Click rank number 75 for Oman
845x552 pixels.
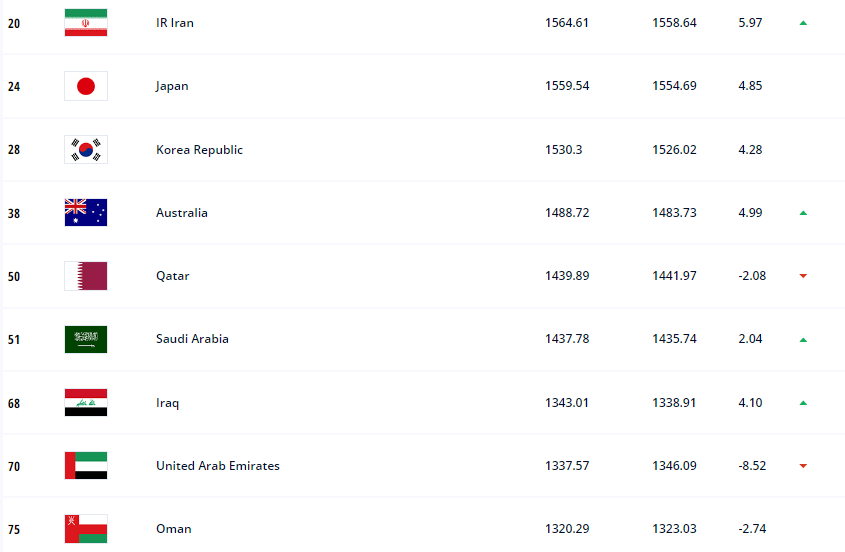pos(14,529)
